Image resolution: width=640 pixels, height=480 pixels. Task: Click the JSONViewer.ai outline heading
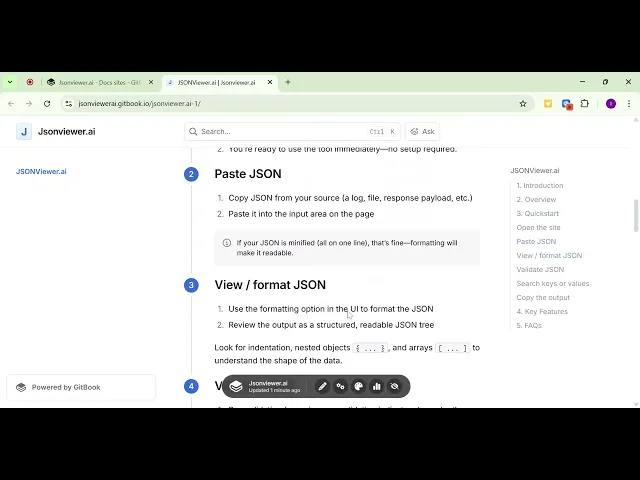[535, 171]
